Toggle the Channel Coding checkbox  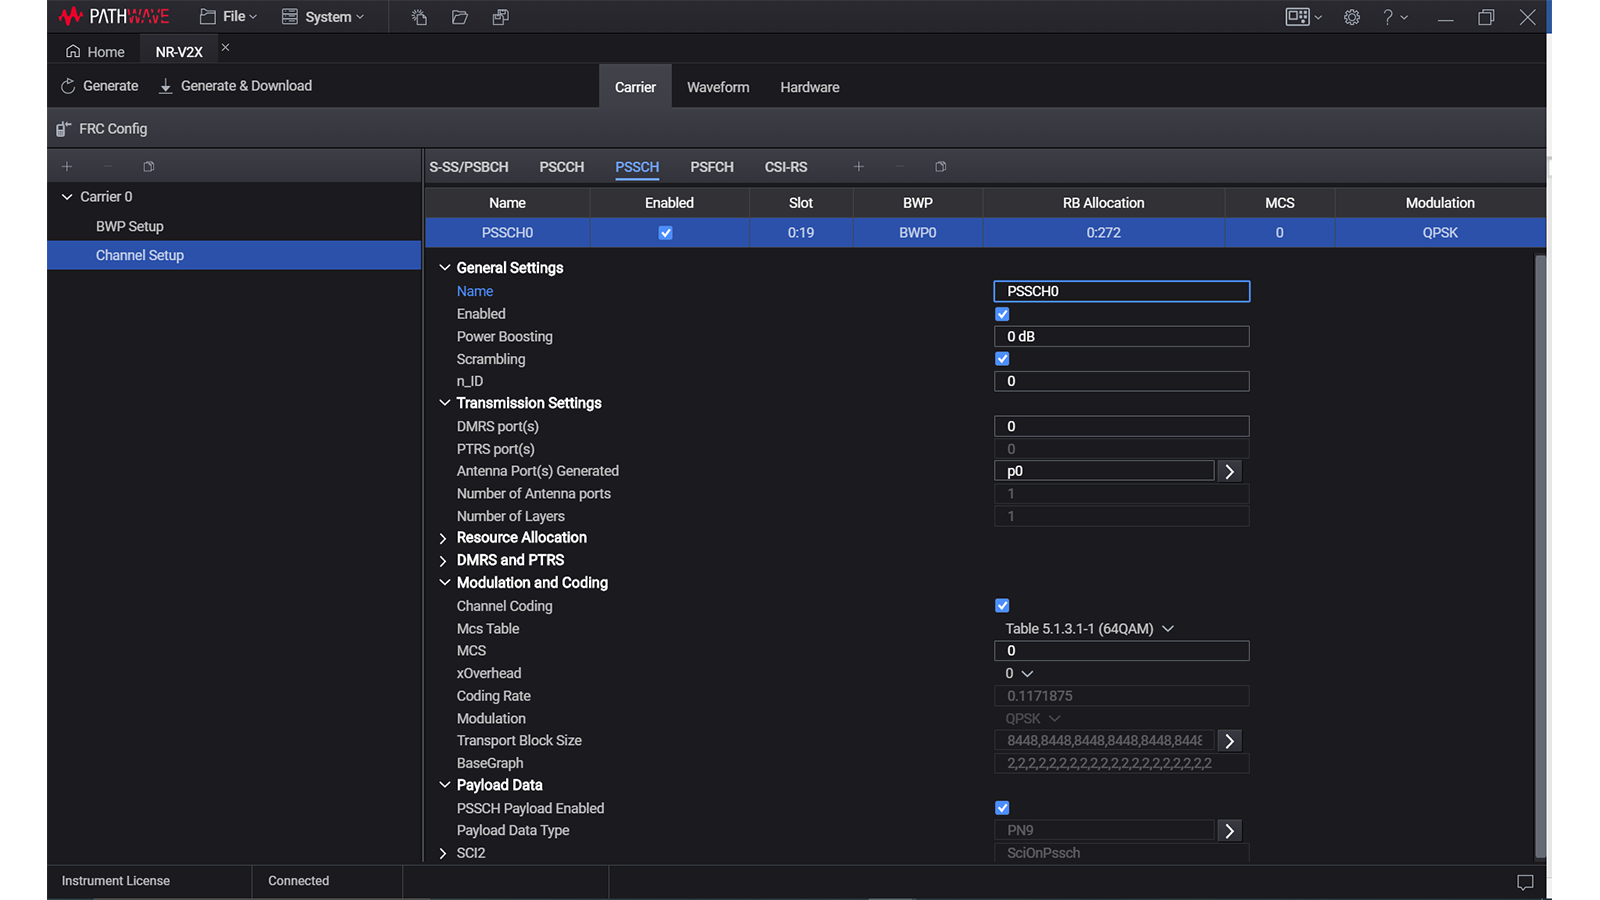(x=1002, y=606)
